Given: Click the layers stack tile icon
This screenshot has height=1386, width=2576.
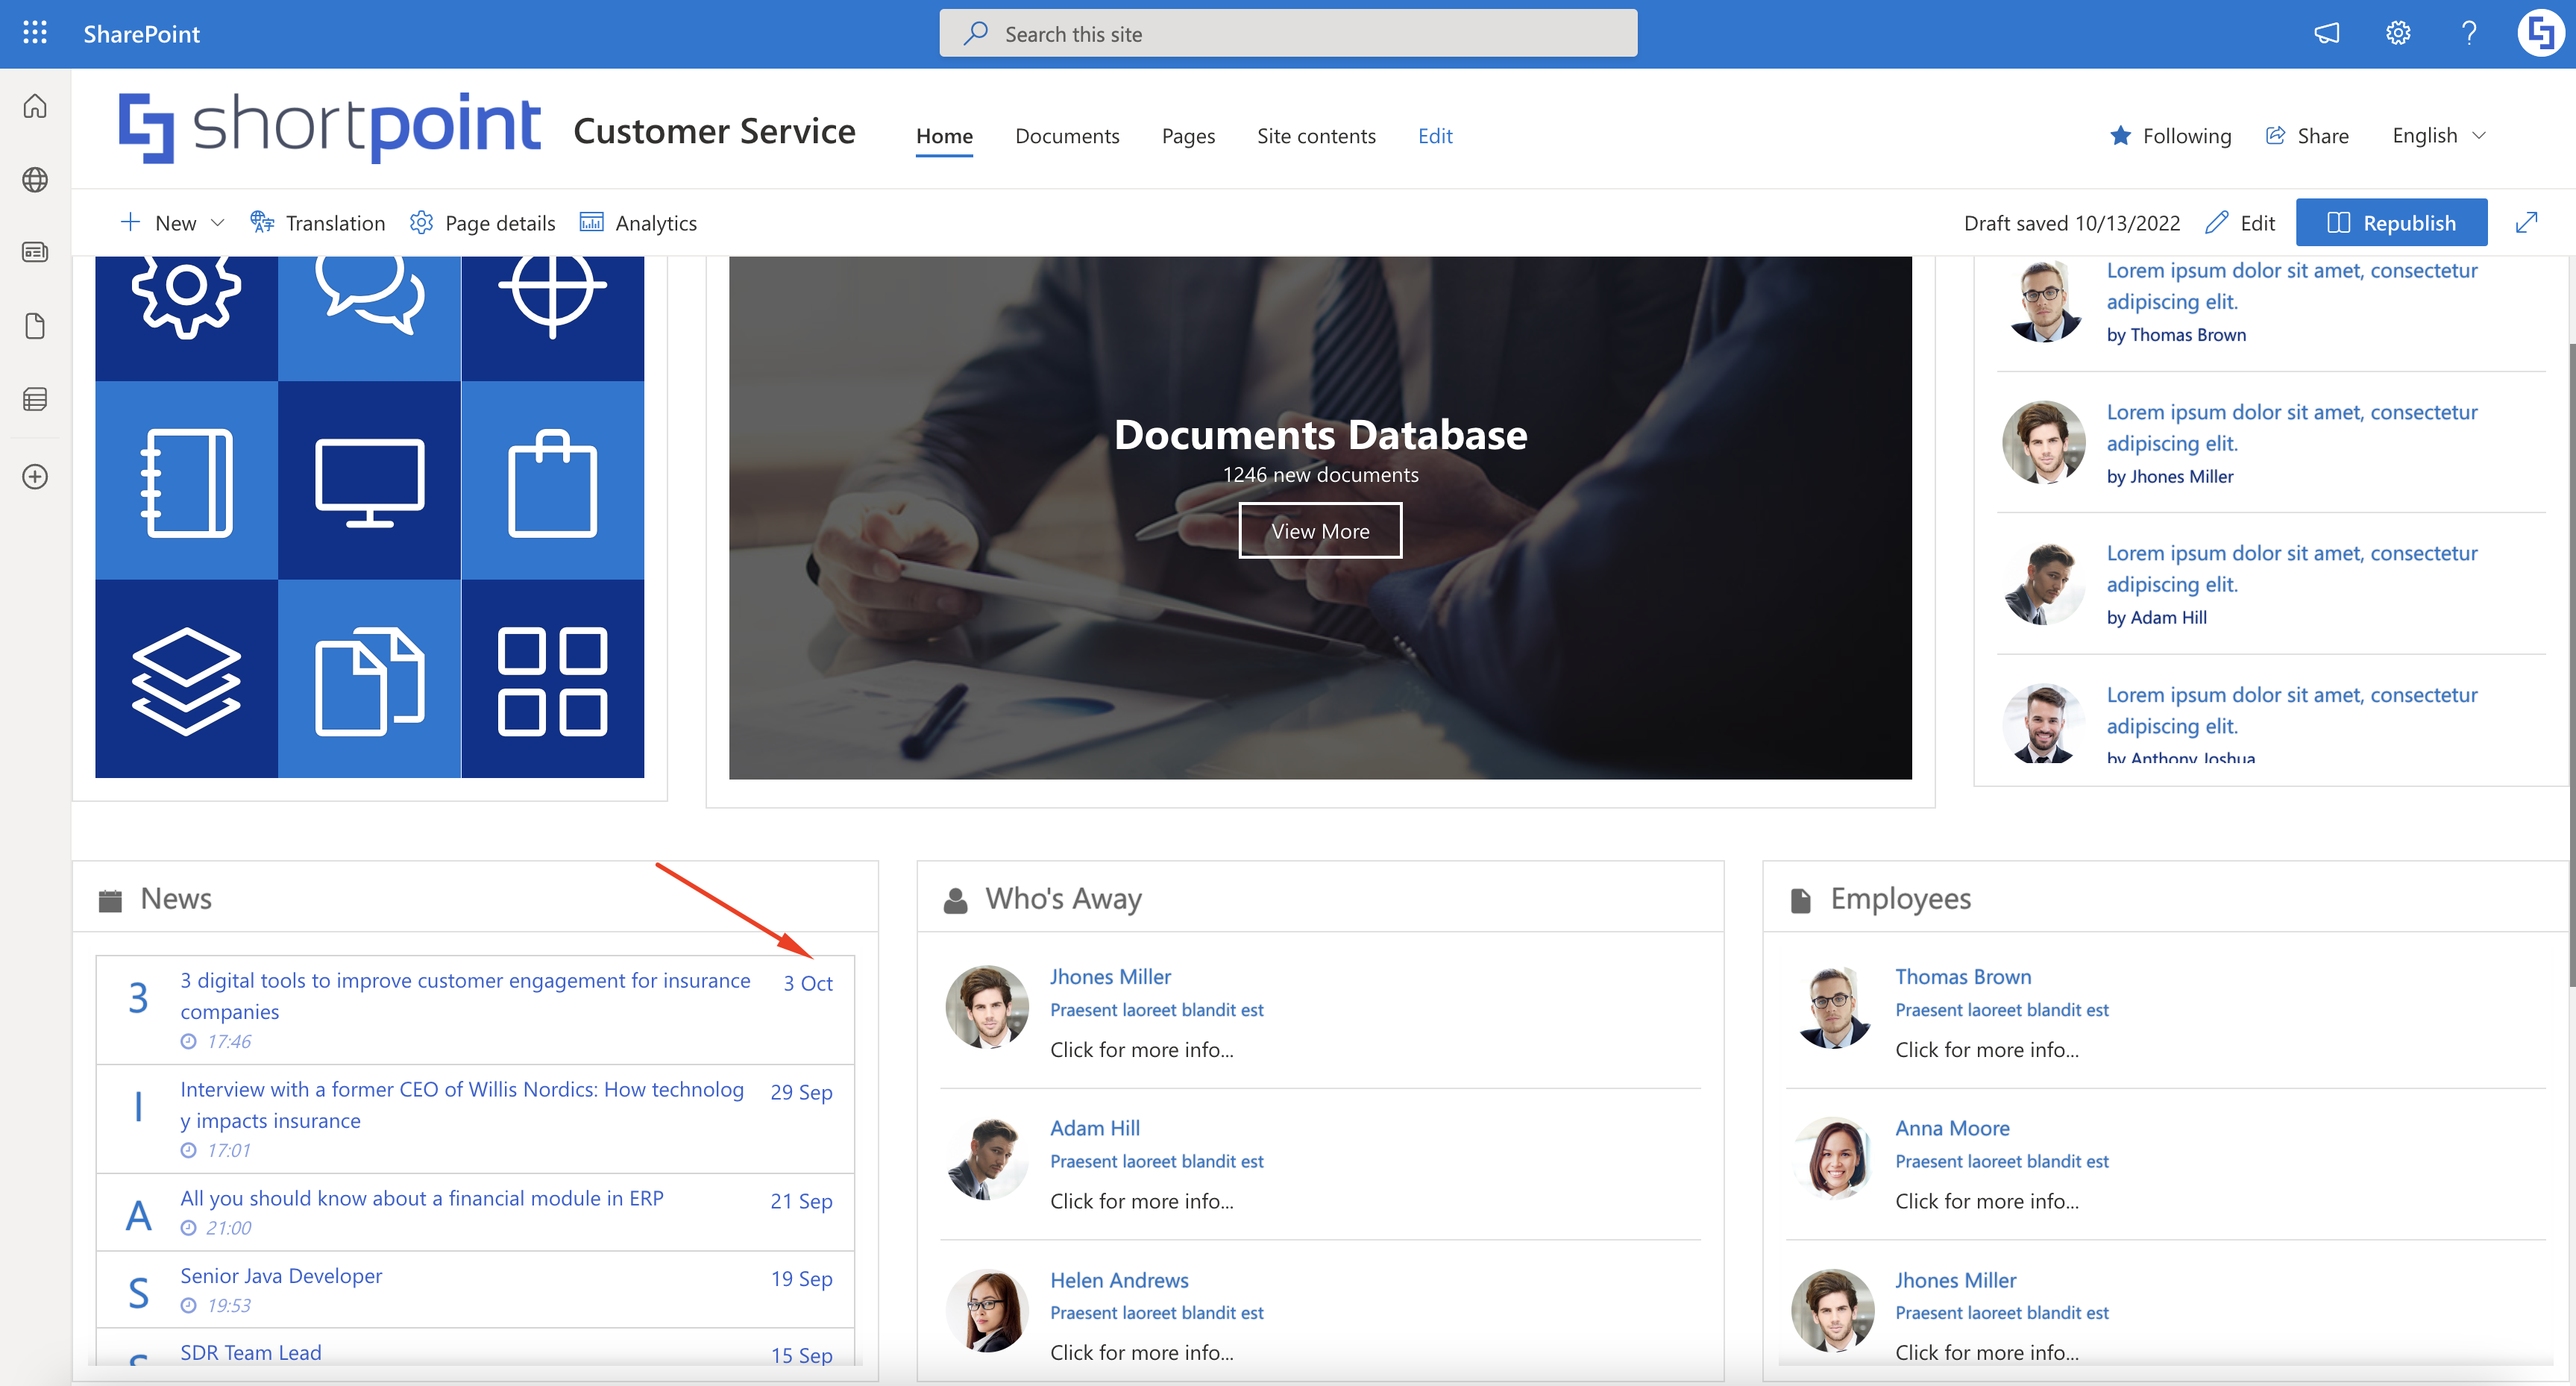Looking at the screenshot, I should coord(186,681).
